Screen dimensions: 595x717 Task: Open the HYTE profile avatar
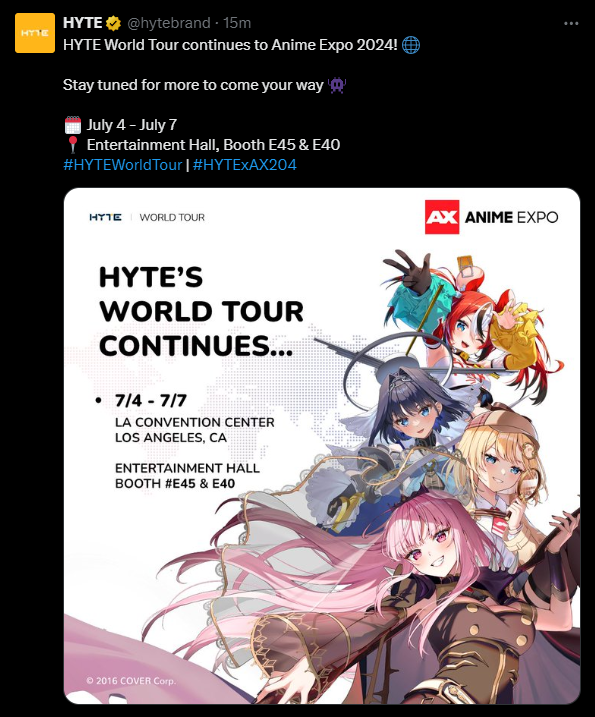(35, 33)
